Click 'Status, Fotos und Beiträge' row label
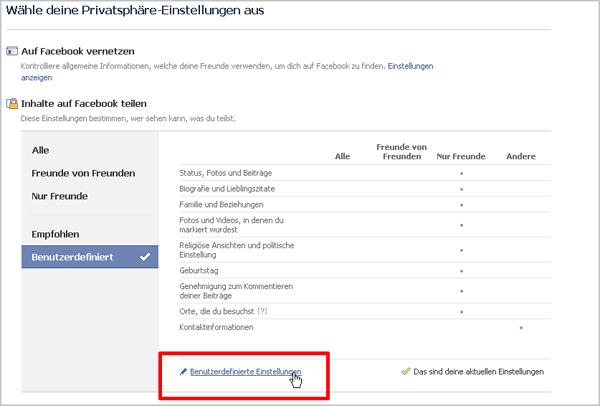This screenshot has width=600, height=406. click(x=225, y=173)
